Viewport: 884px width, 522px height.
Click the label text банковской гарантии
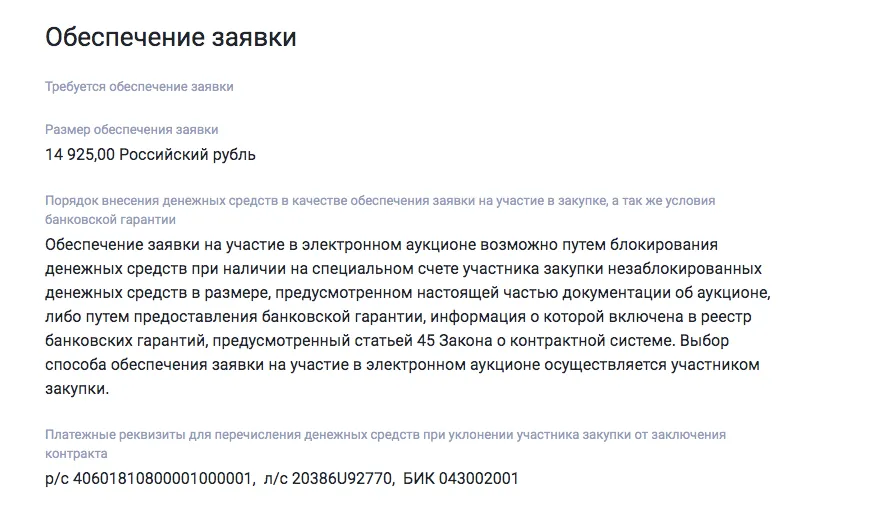pos(110,220)
